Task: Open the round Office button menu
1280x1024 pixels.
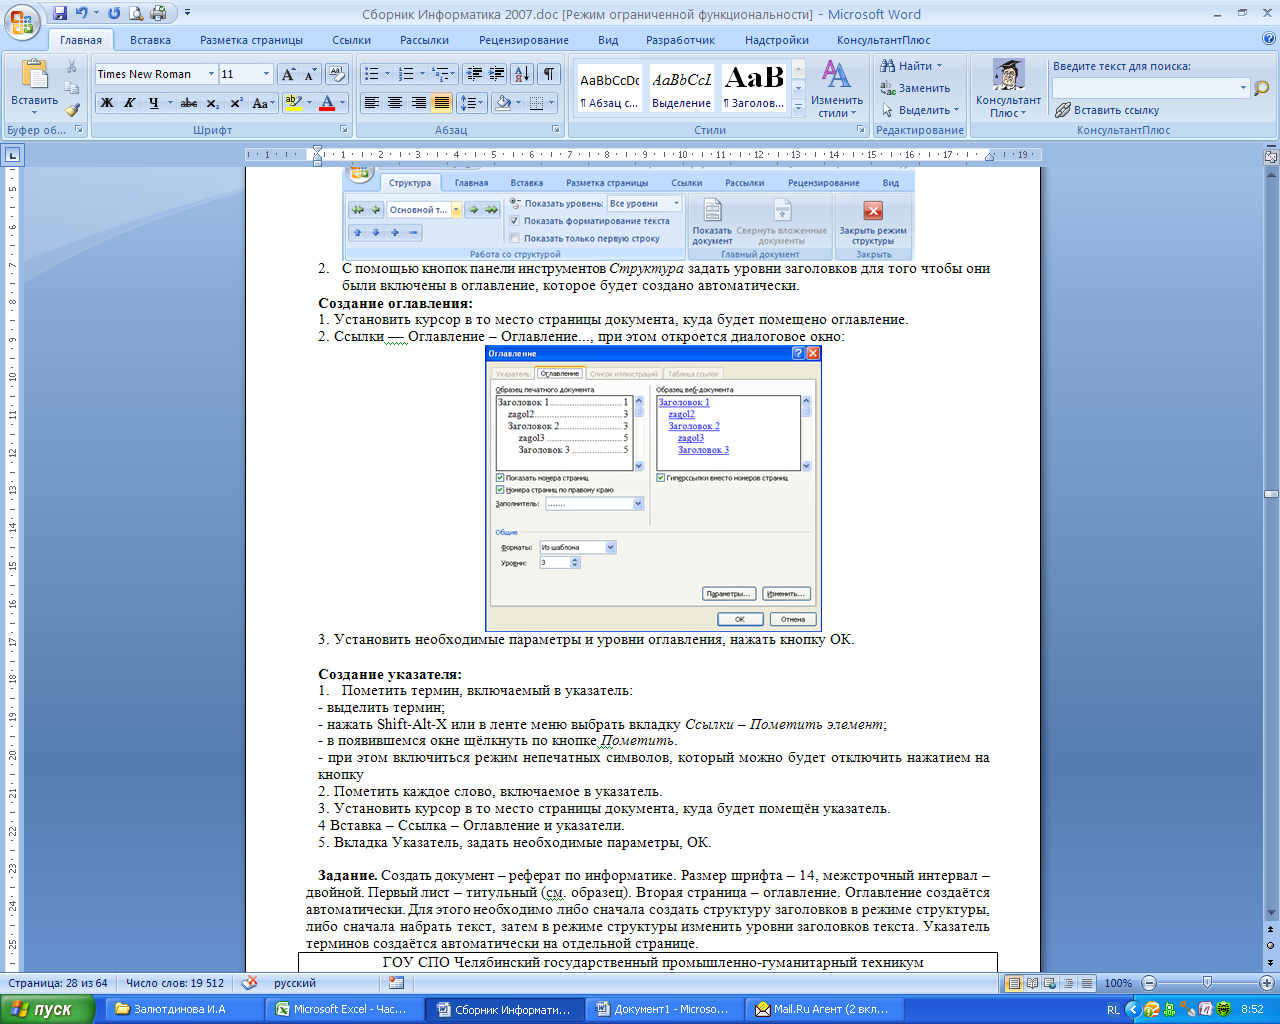Action: (22, 20)
